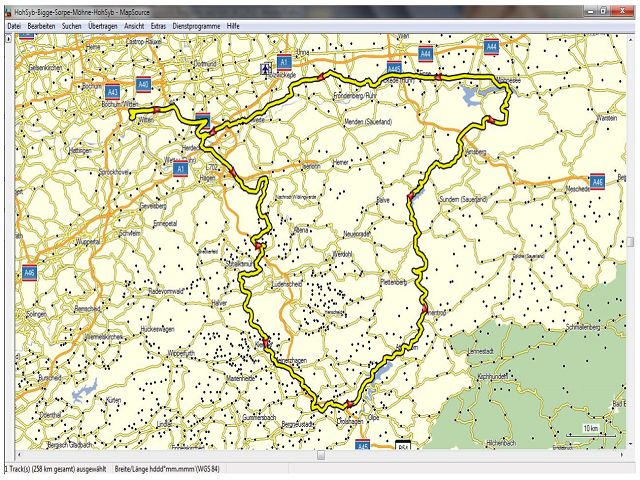Click the airport symbol near Holzwickede
The height and width of the screenshot is (480, 640).
click(266, 68)
